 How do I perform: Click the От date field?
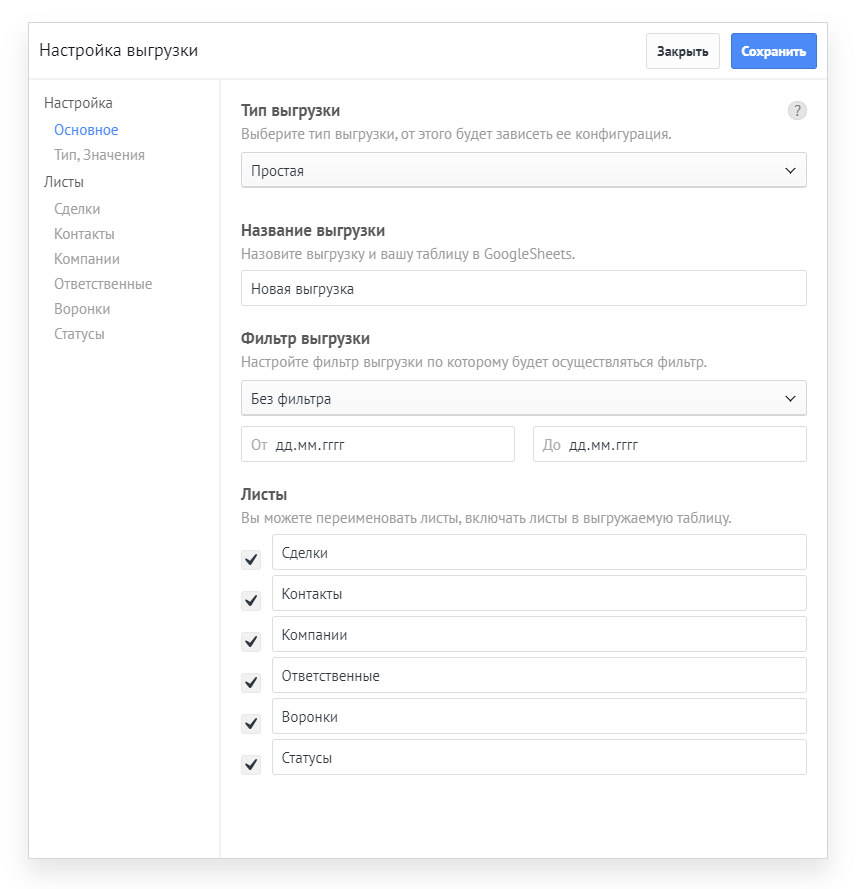tap(377, 443)
